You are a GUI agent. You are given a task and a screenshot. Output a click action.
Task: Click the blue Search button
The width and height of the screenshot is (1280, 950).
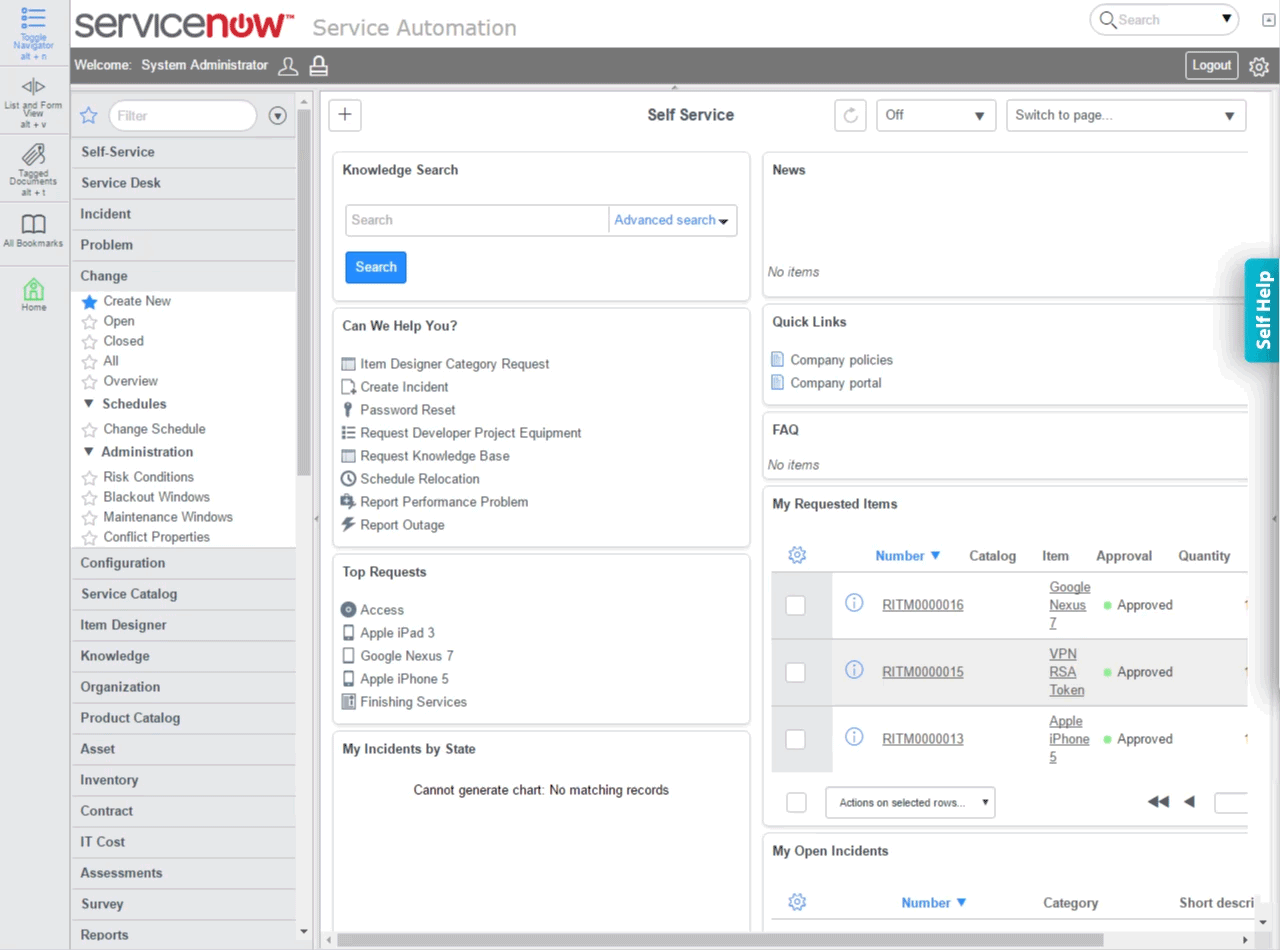click(376, 267)
